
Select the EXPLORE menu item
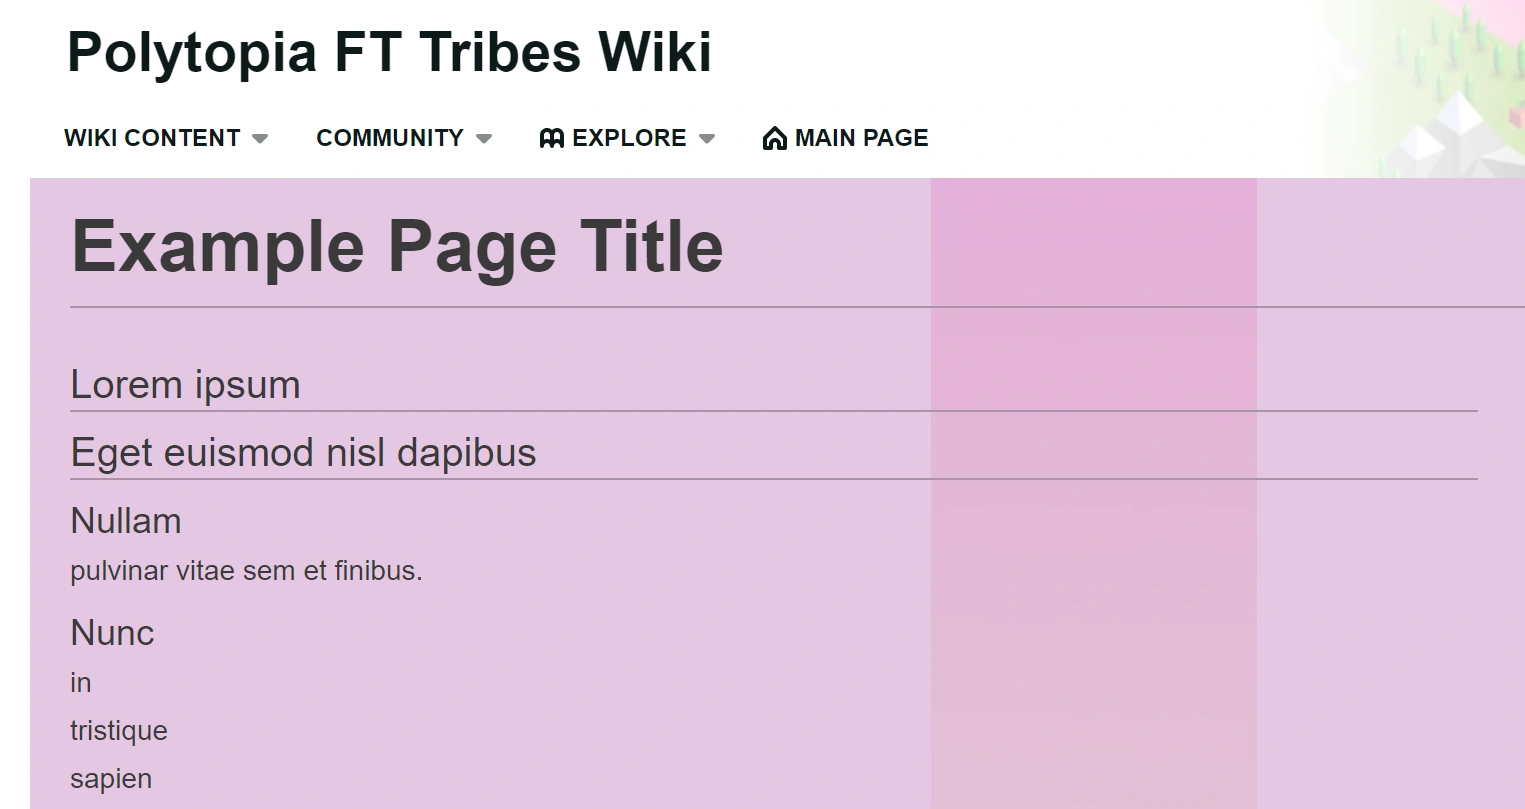tap(628, 138)
